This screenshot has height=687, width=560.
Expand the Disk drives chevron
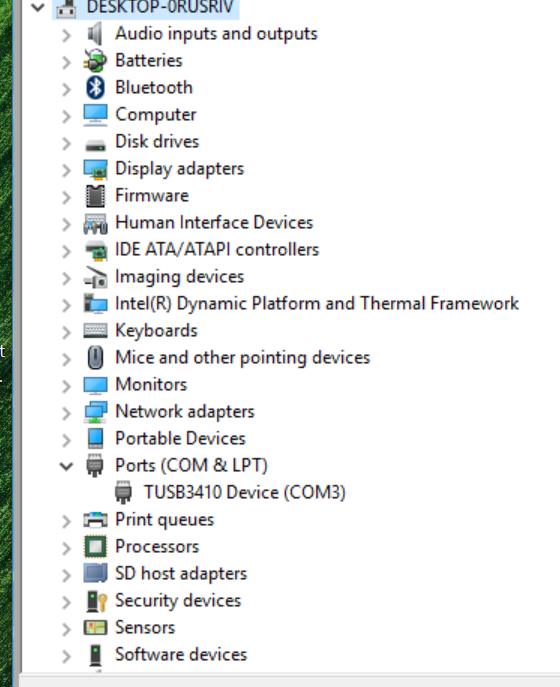point(67,144)
